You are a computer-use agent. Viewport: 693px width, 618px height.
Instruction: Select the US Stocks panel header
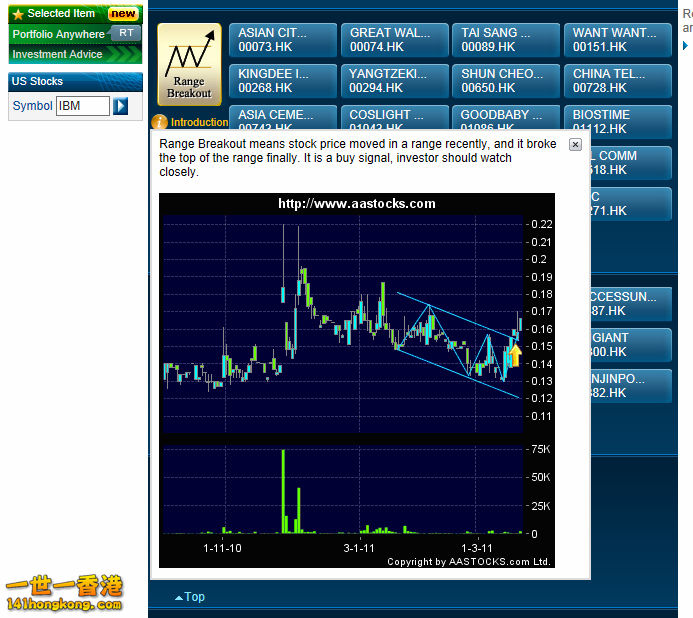pos(75,81)
